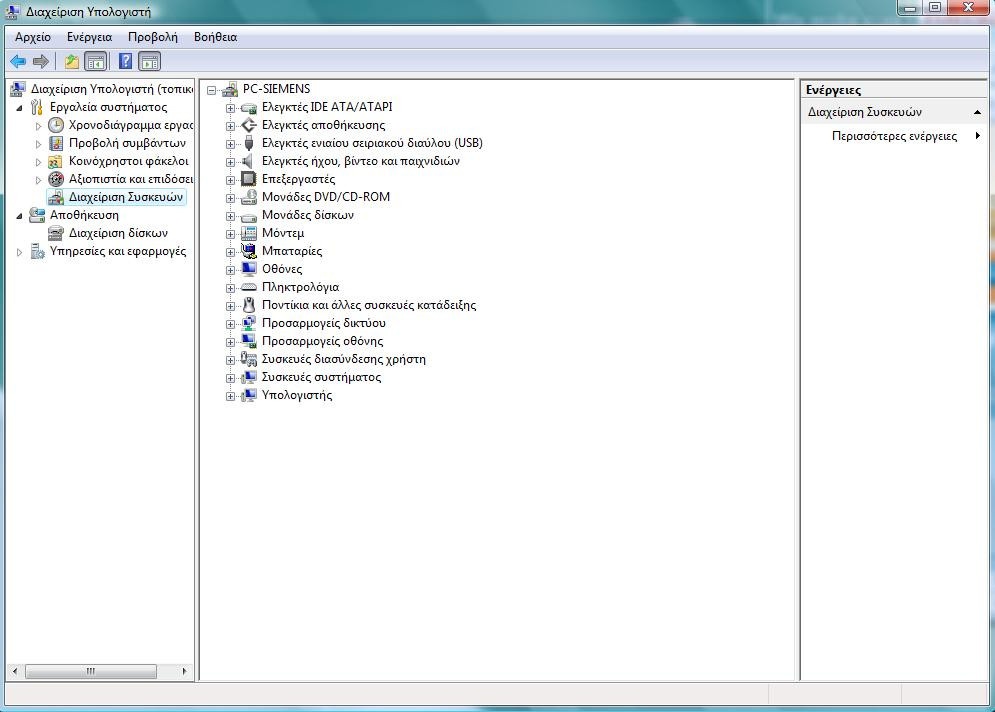
Task: Expand the Προβολή συμβάντων node
Action: (x=38, y=144)
